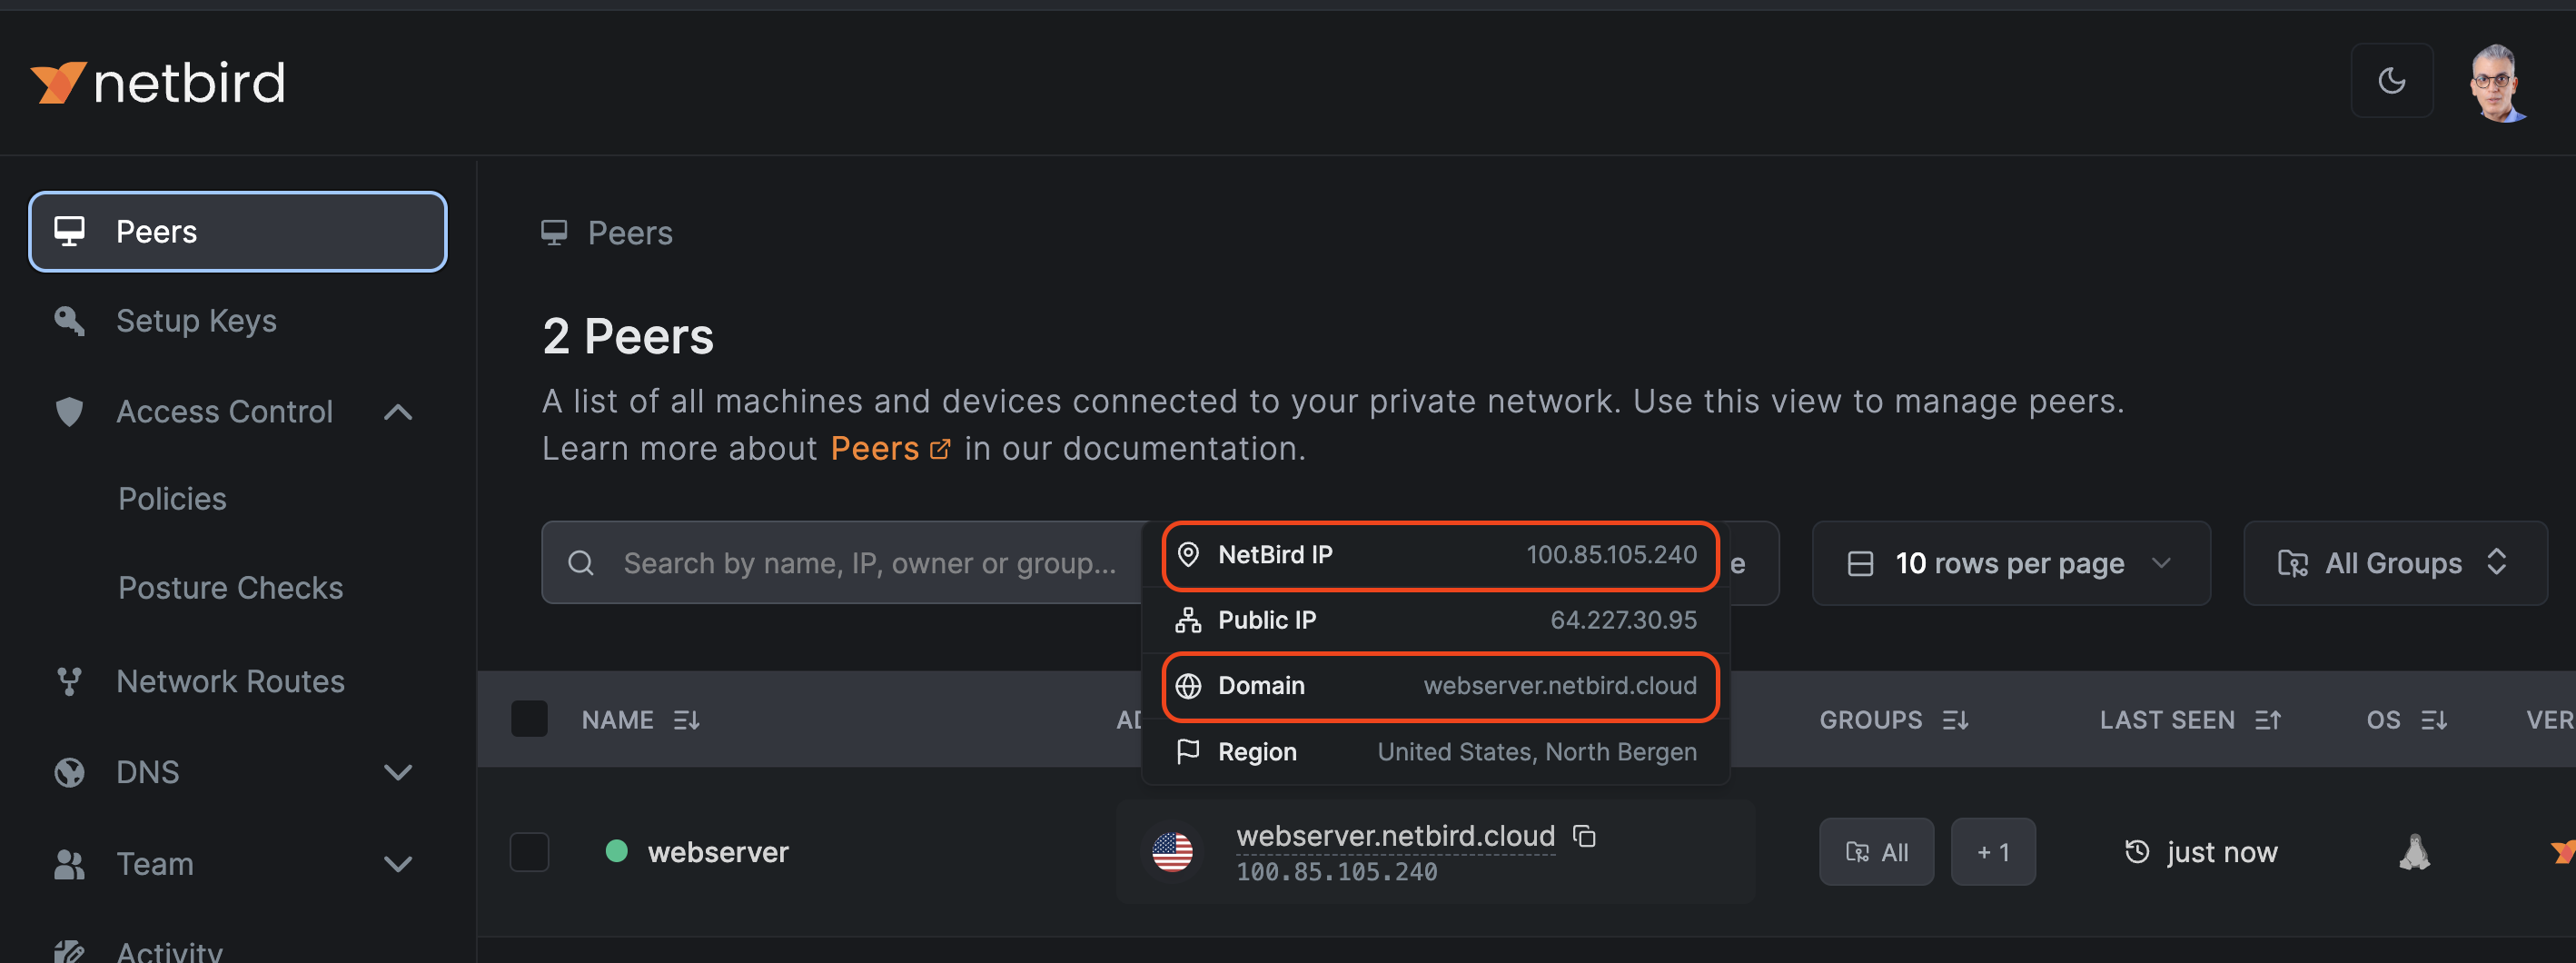Viewport: 2576px width, 963px height.
Task: Expand the Team menu section
Action: coord(398,864)
